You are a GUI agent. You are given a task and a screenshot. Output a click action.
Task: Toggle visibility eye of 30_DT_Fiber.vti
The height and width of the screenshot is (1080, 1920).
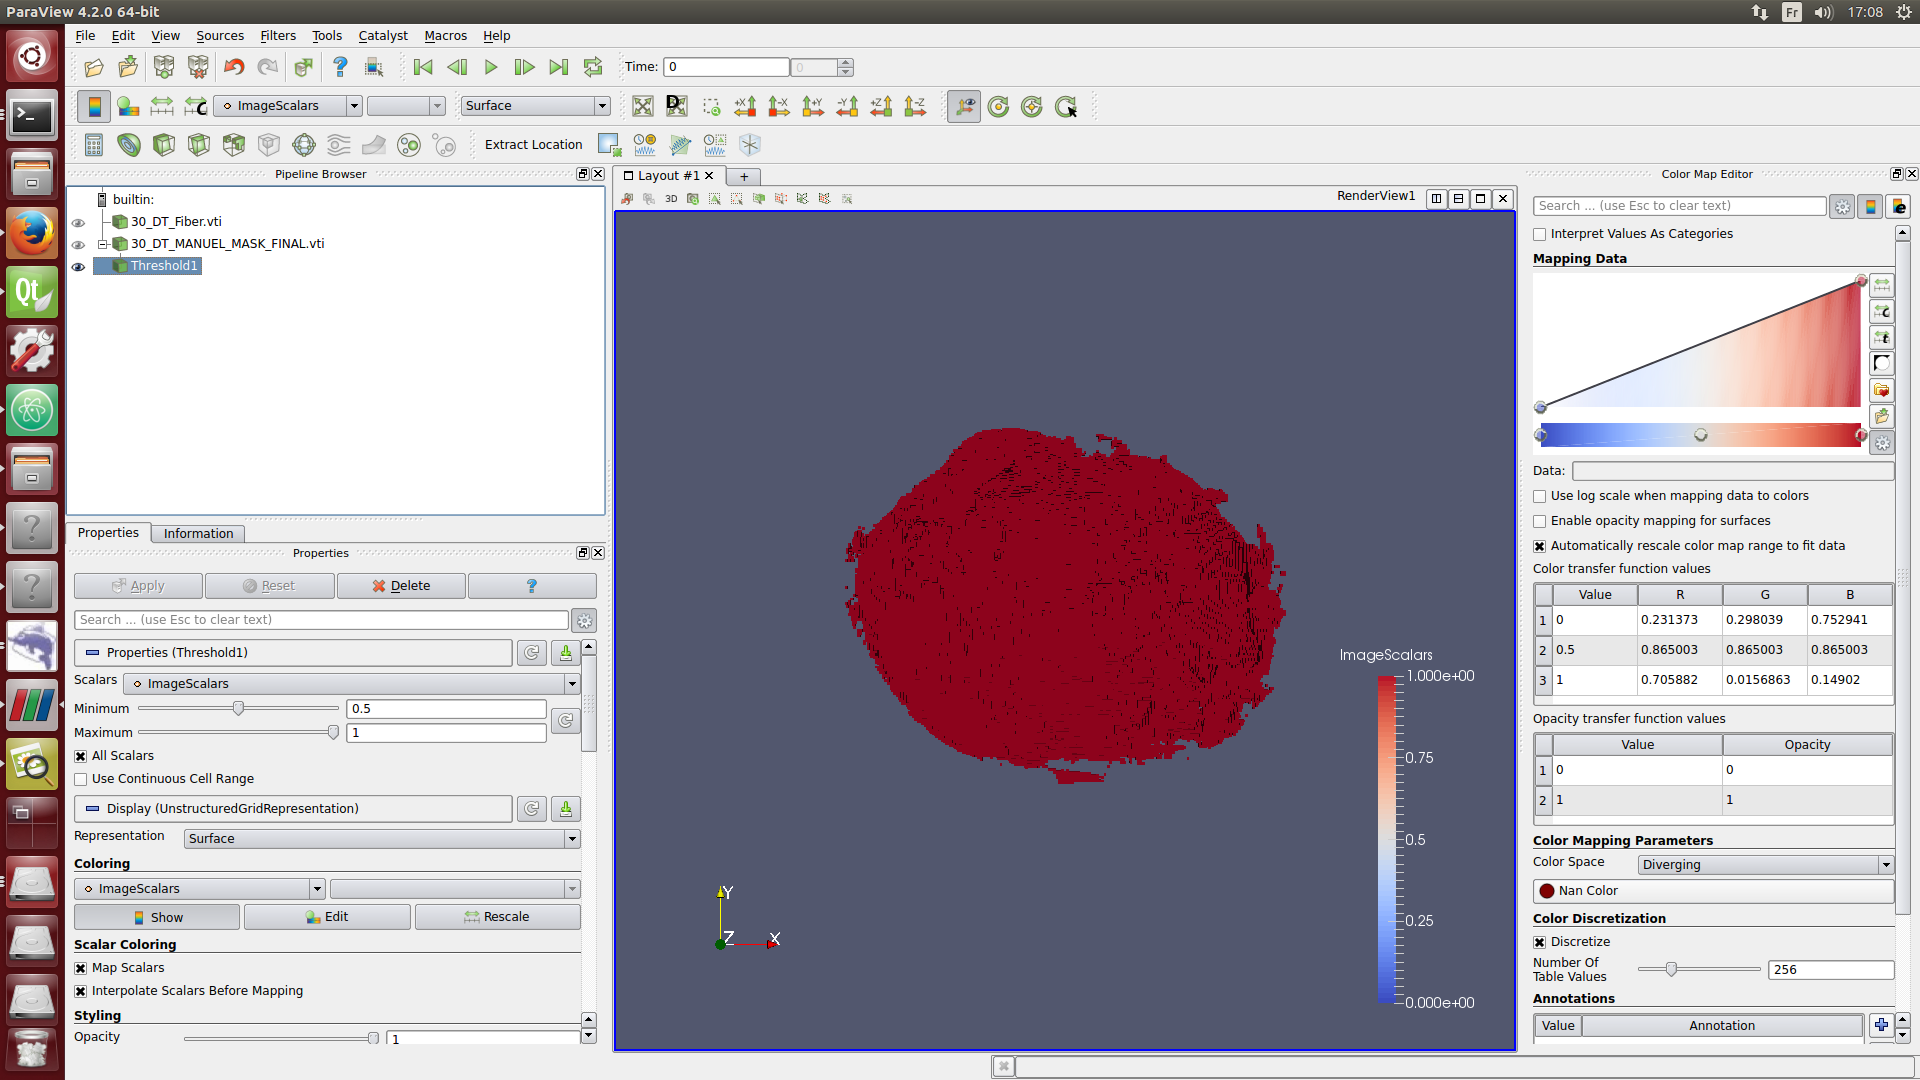pos(78,222)
